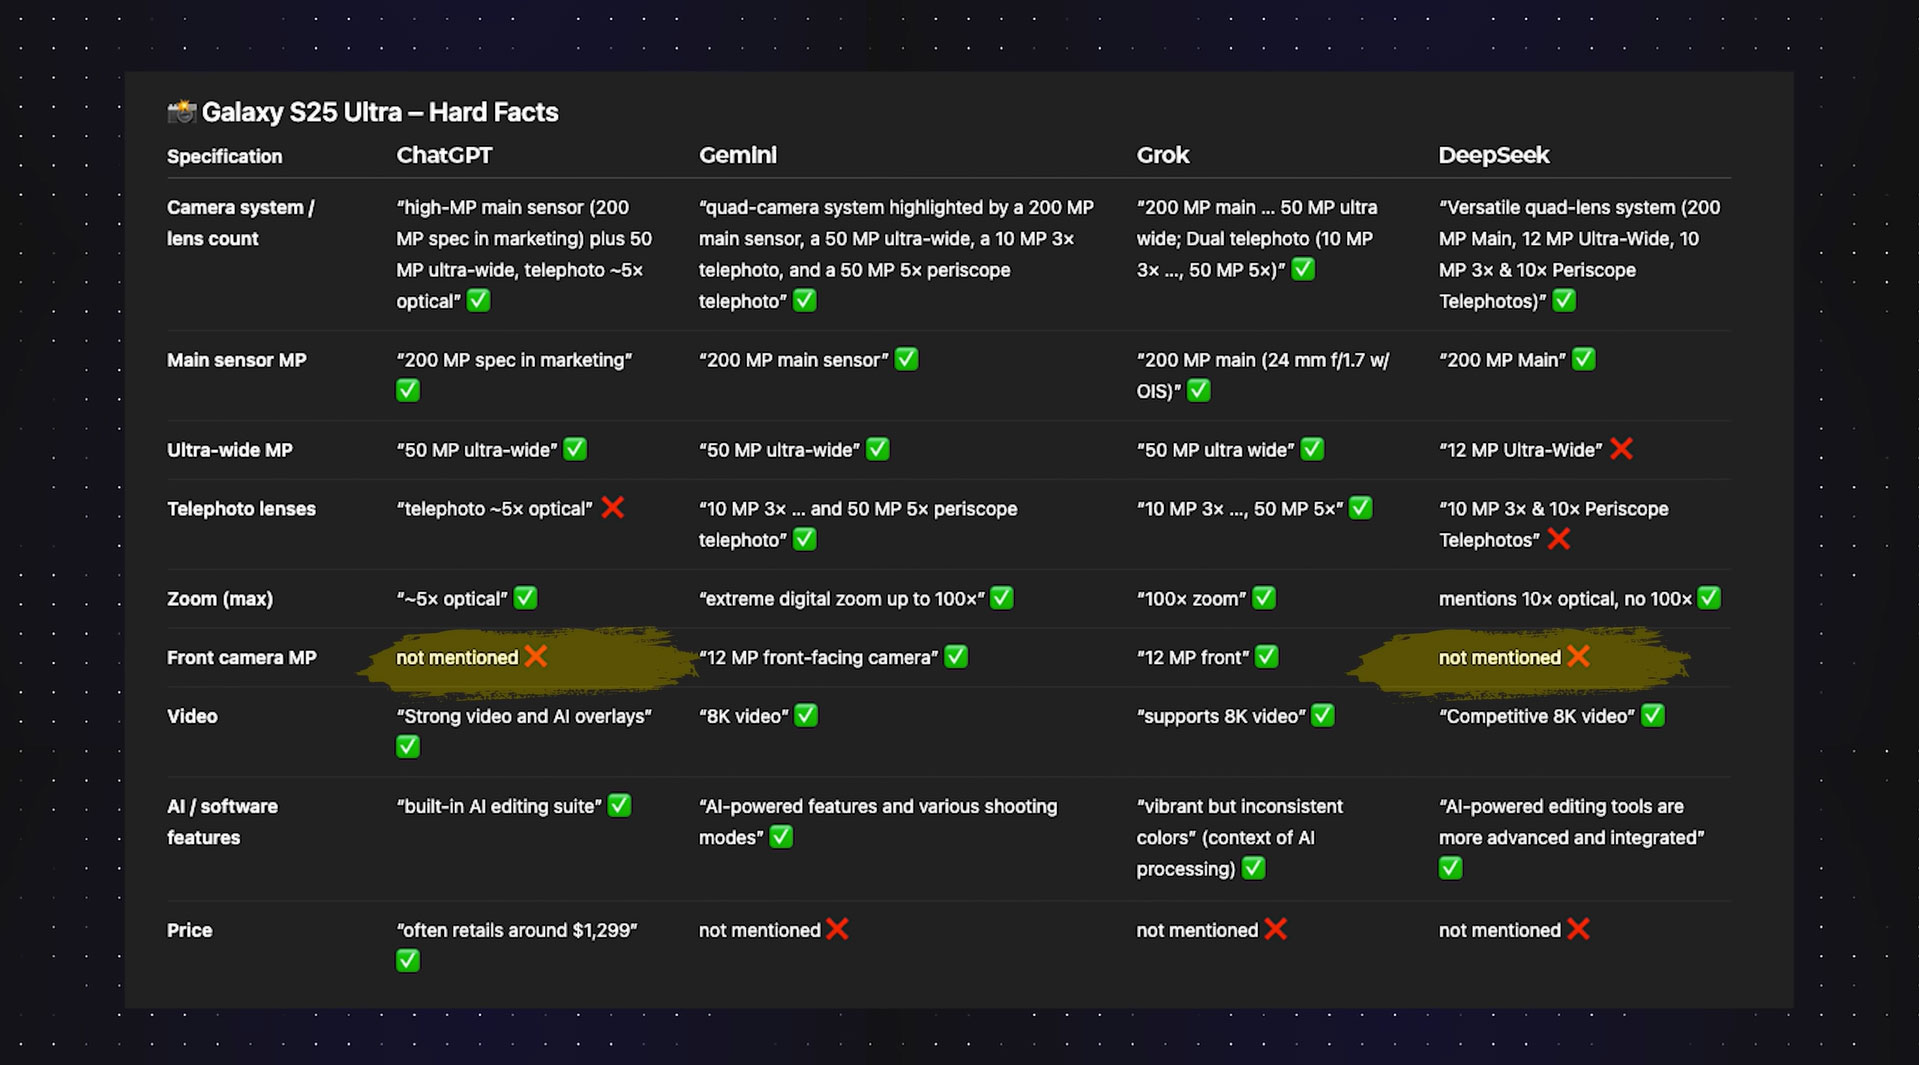
Task: Click red X in Grok's Price cell
Action: coord(1275,929)
